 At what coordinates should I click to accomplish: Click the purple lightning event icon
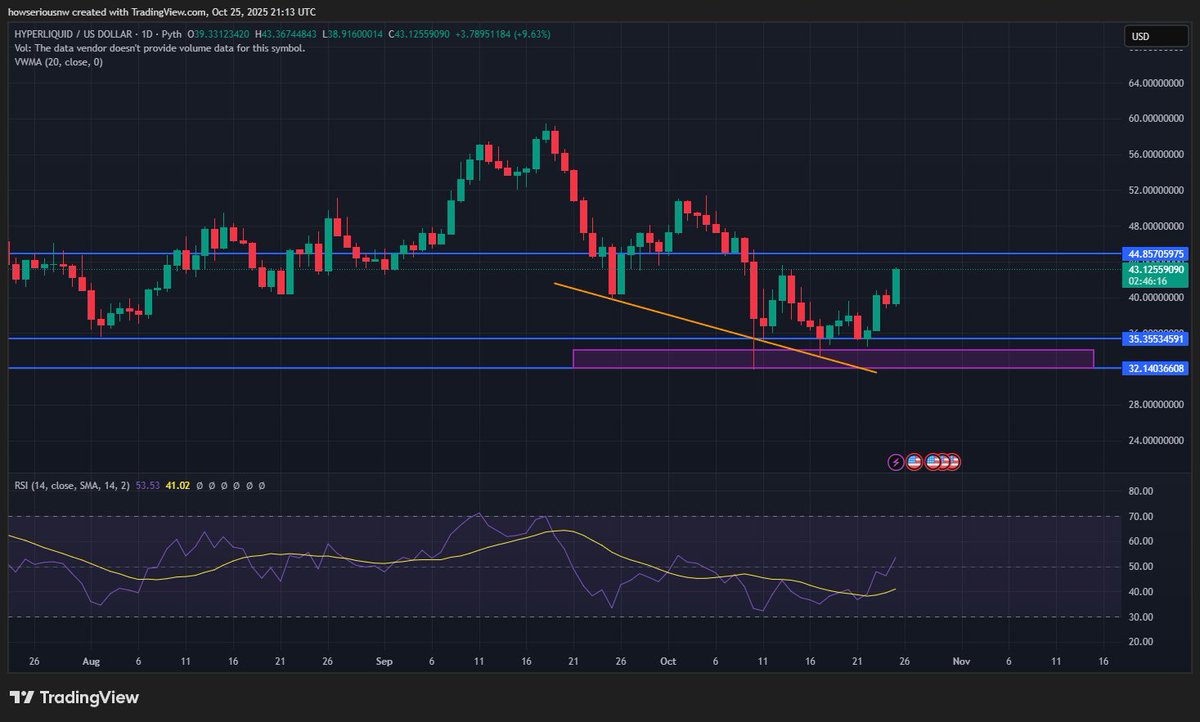point(896,462)
